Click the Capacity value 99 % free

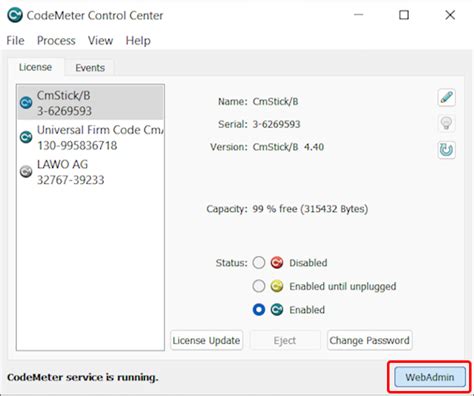[310, 209]
